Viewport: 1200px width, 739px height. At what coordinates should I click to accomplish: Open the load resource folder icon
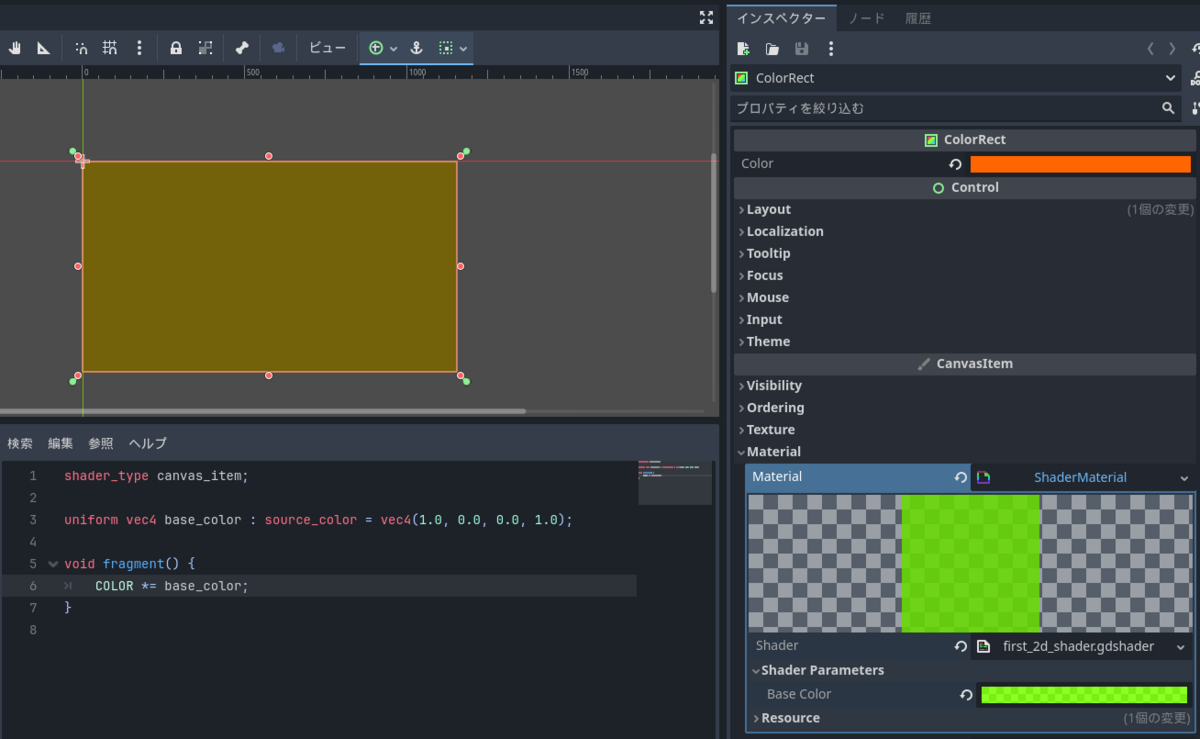click(x=772, y=48)
